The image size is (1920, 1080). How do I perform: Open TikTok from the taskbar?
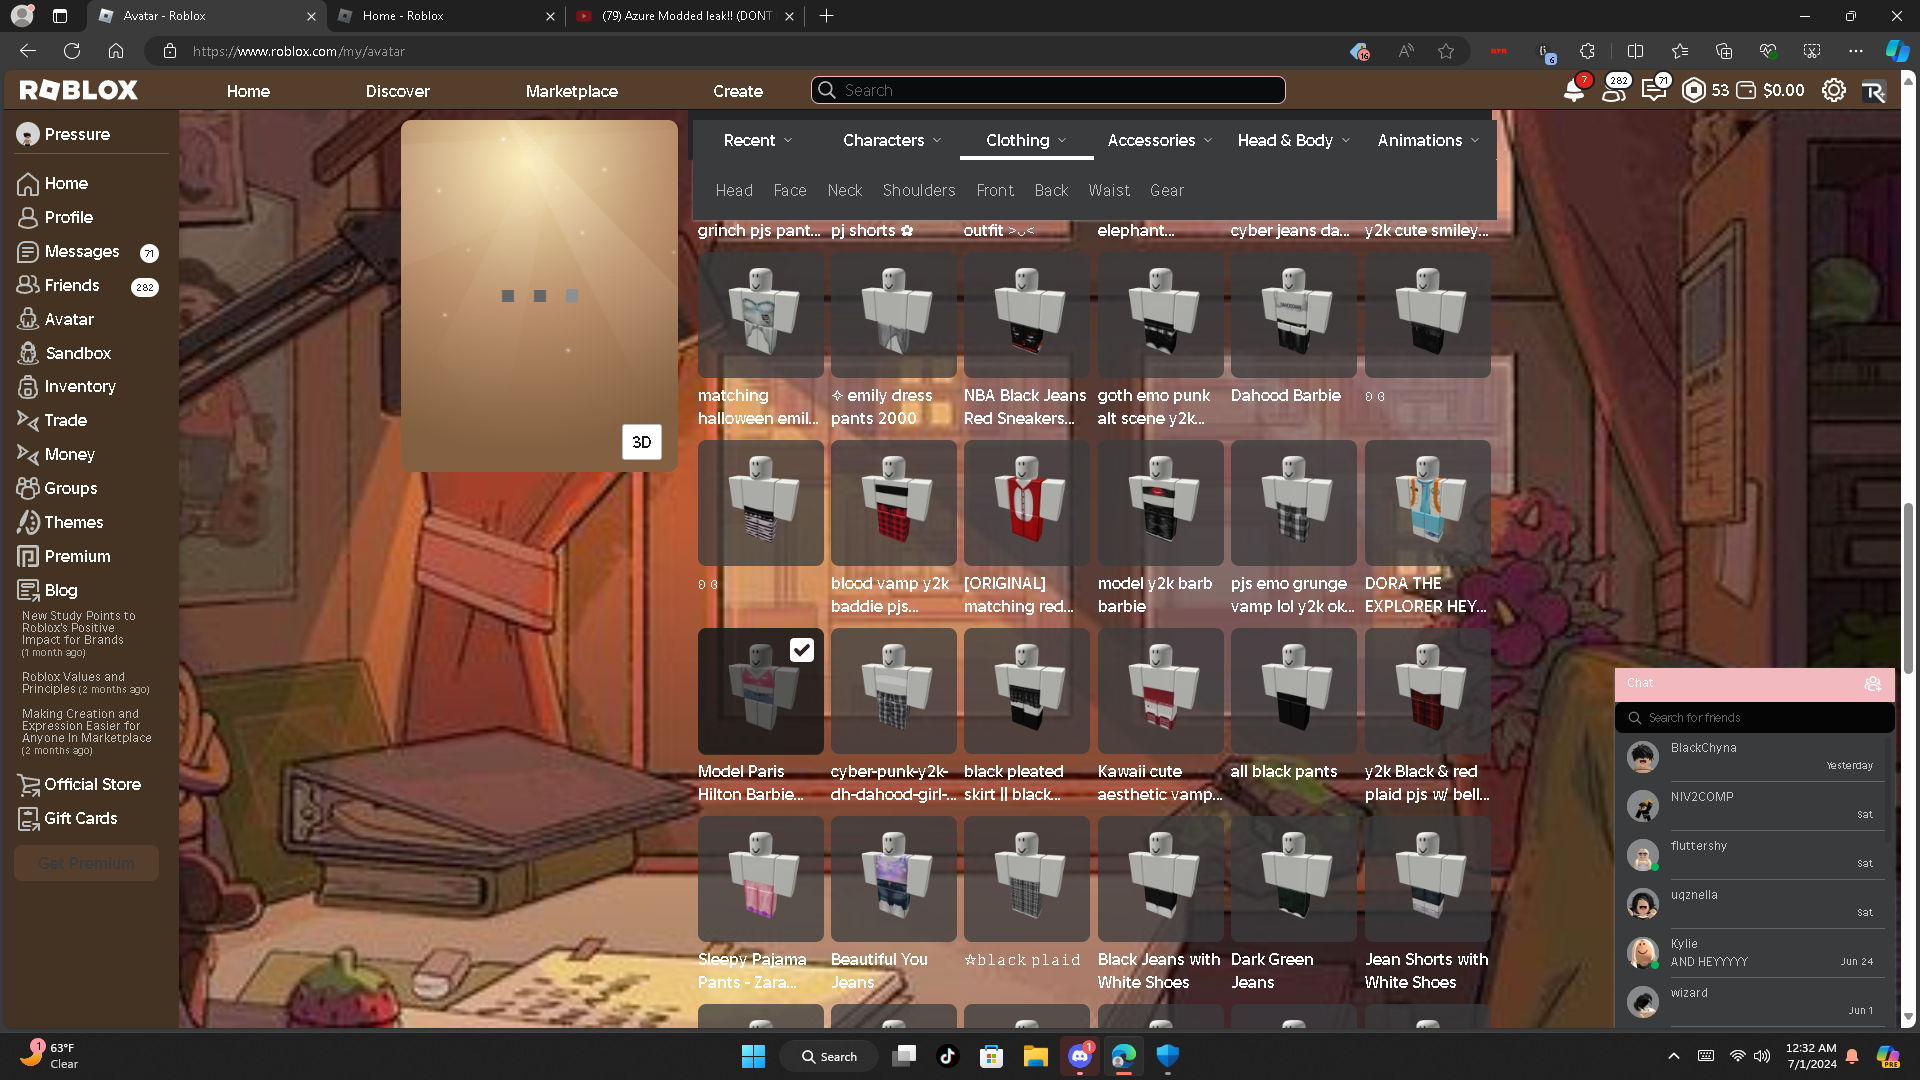[947, 1056]
